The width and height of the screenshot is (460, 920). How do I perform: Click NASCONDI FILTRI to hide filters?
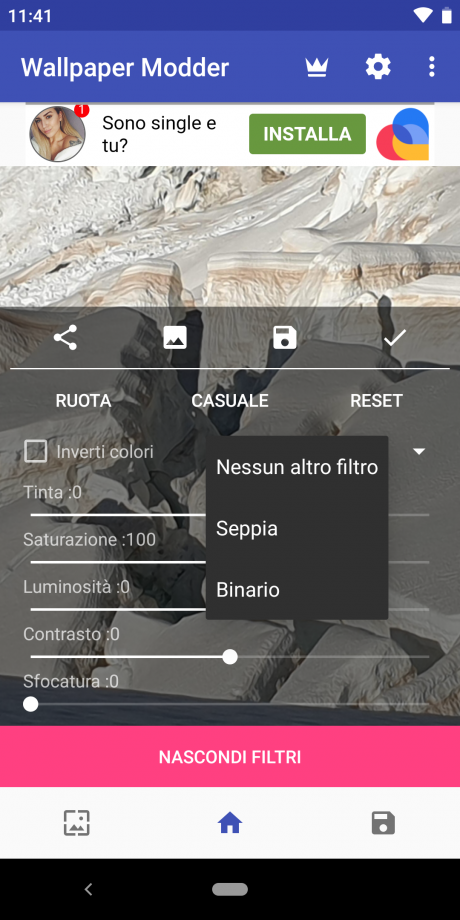(230, 757)
